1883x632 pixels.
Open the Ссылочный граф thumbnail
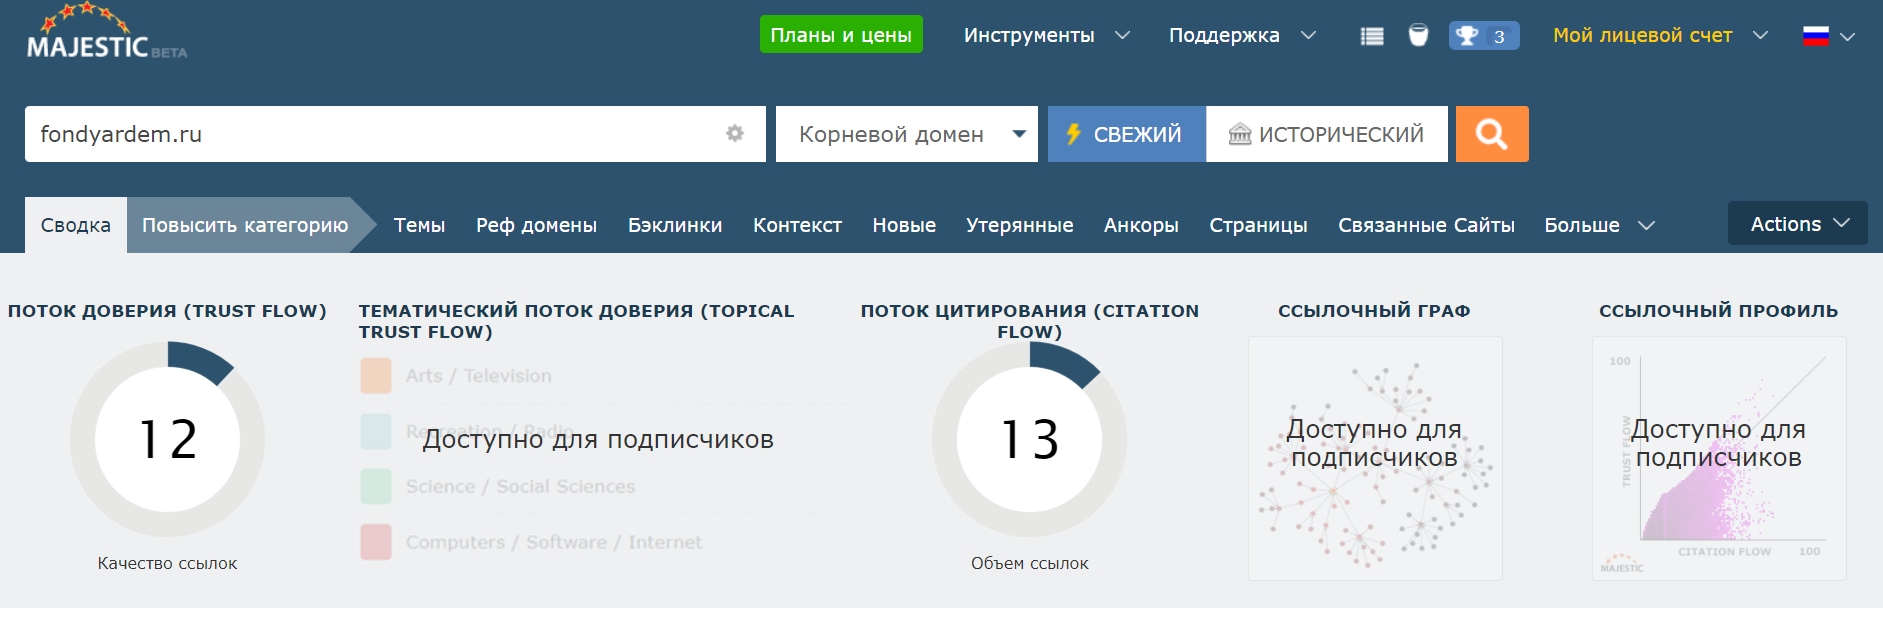[x=1375, y=458]
